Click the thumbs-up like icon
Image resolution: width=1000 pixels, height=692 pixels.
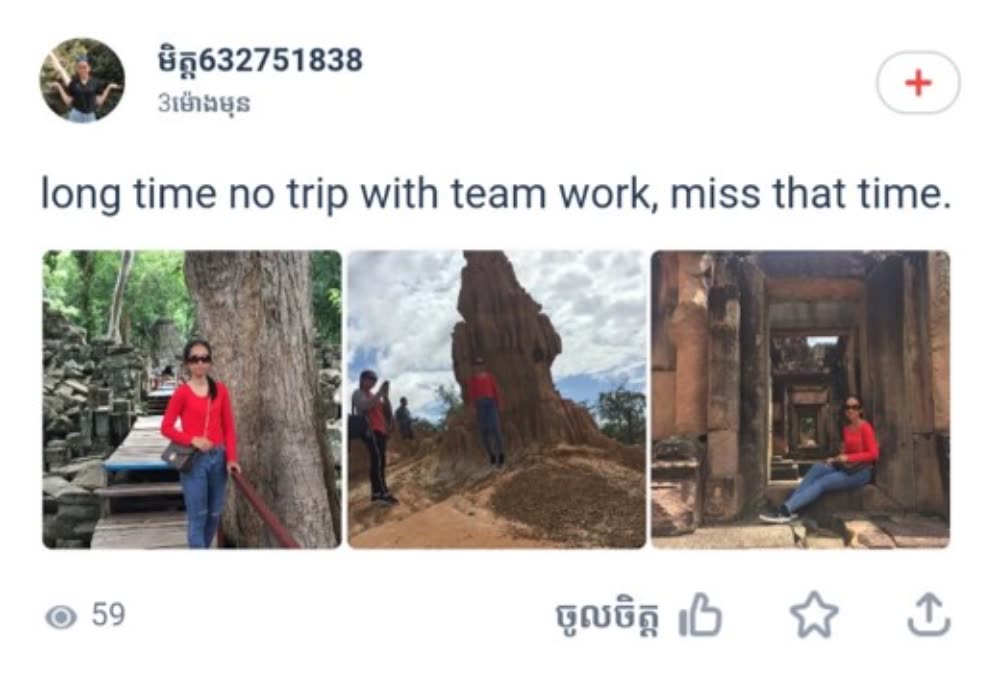pos(700,615)
